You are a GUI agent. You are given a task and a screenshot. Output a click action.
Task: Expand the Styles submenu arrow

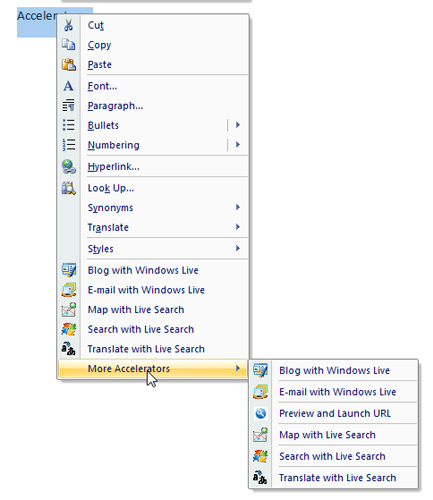pyautogui.click(x=238, y=248)
